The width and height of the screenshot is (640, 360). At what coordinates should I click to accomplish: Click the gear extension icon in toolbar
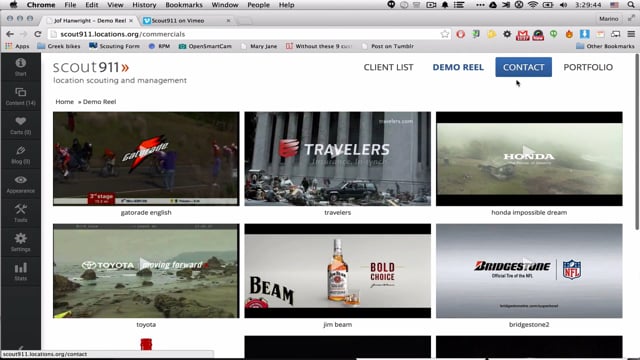[507, 34]
